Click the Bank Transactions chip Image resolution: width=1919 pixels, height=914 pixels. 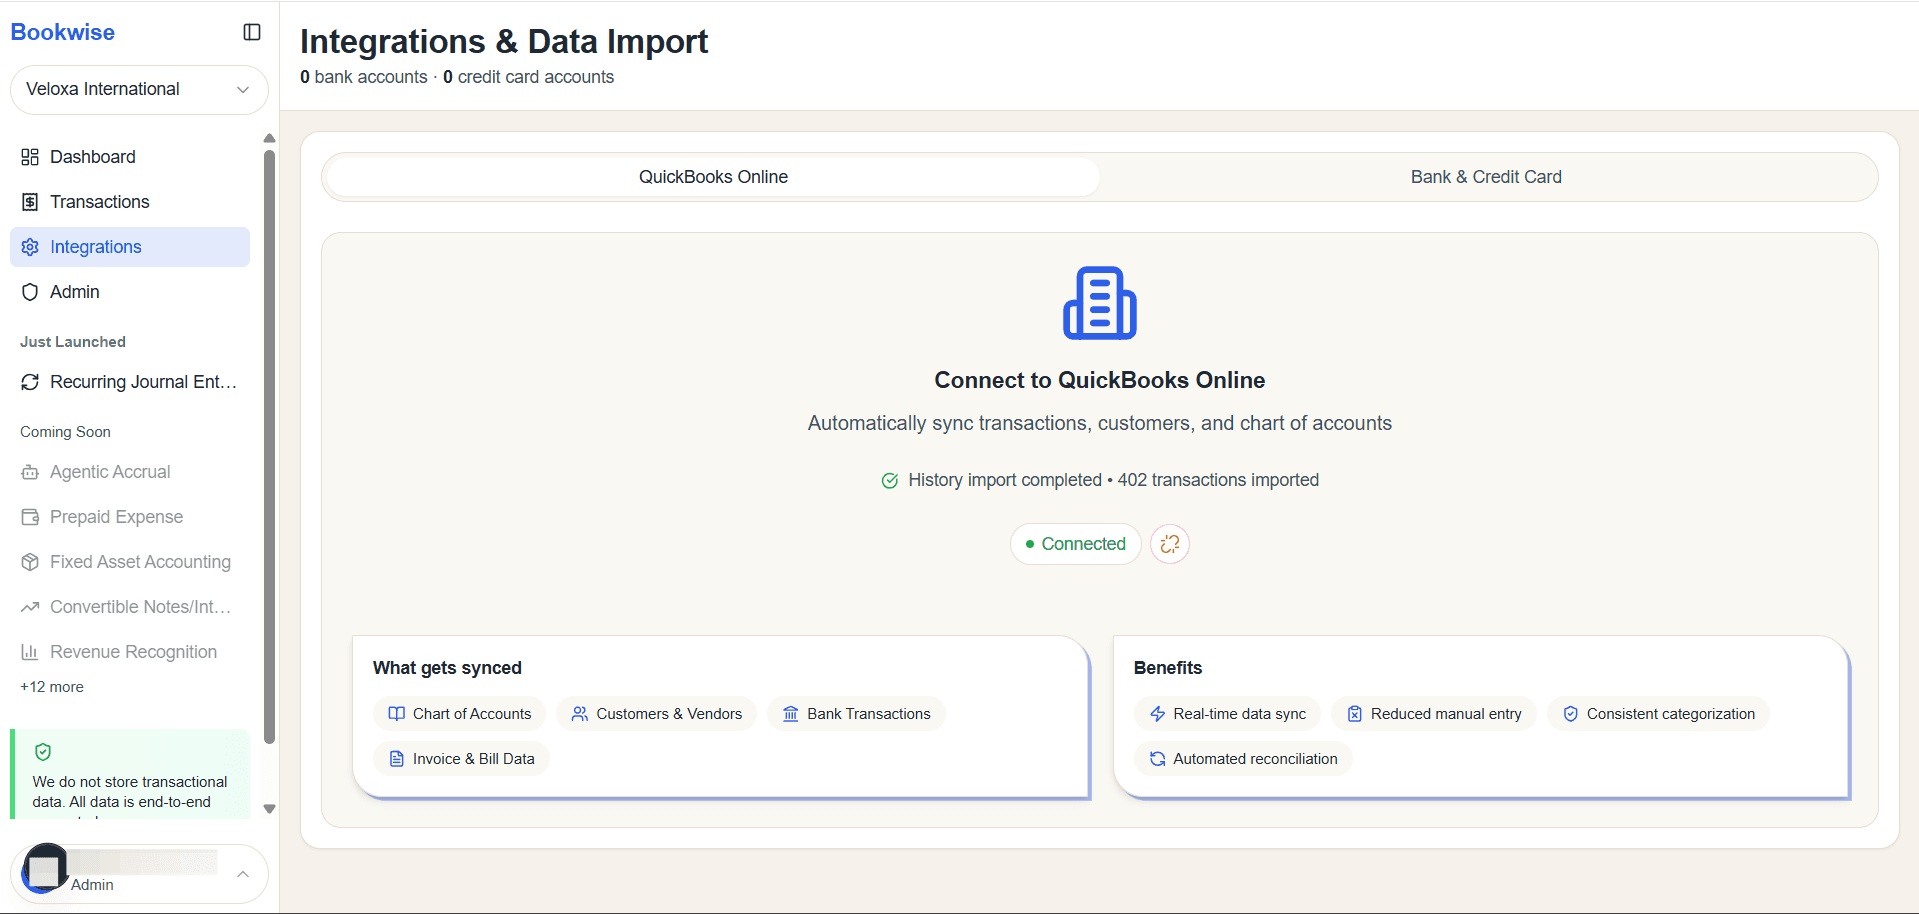[856, 714]
